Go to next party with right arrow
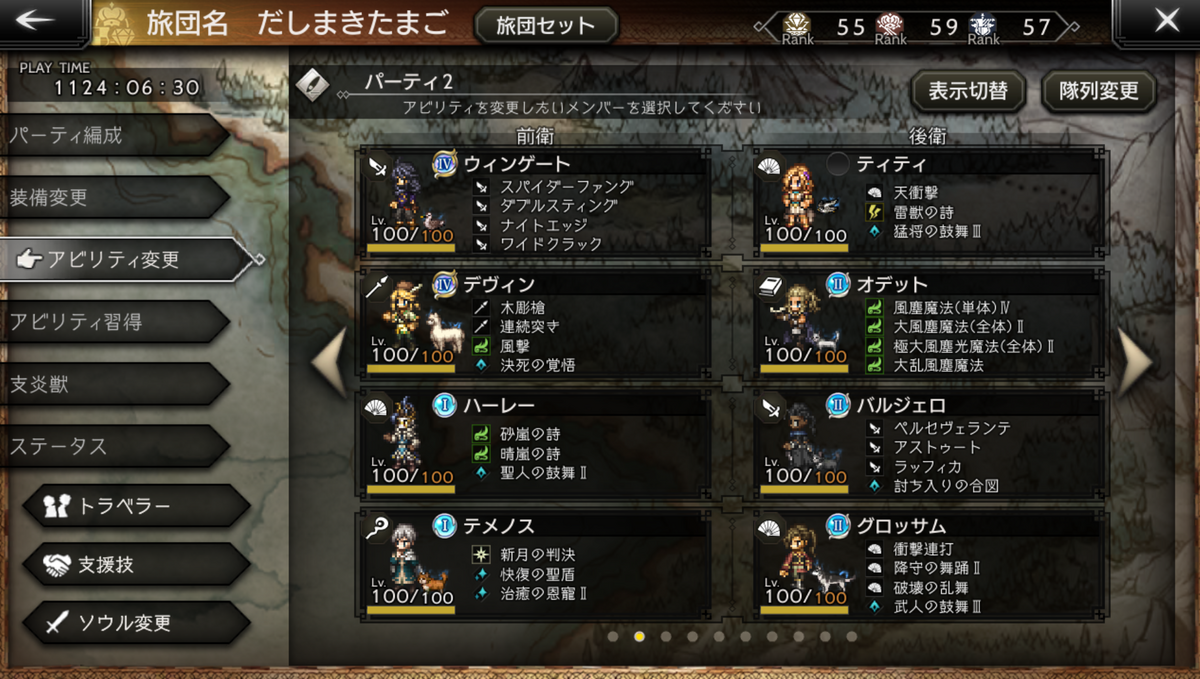 [x=1136, y=363]
